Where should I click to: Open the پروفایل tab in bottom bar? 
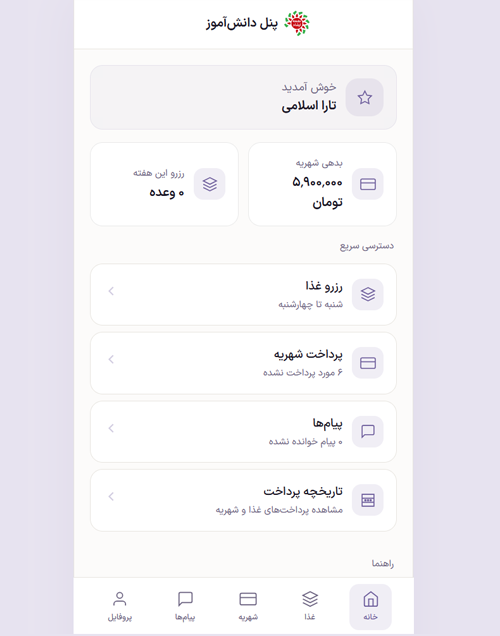tap(120, 606)
